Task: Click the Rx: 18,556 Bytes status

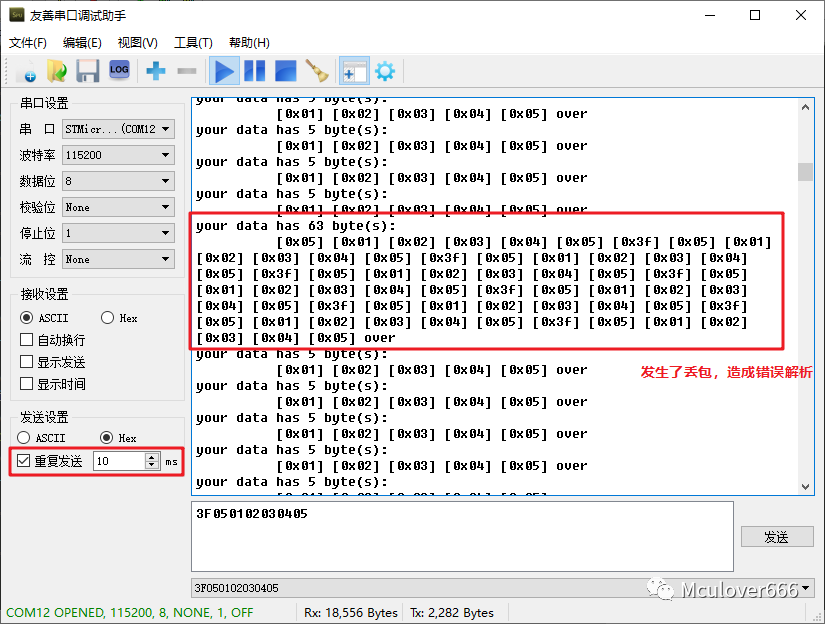Action: [350, 612]
